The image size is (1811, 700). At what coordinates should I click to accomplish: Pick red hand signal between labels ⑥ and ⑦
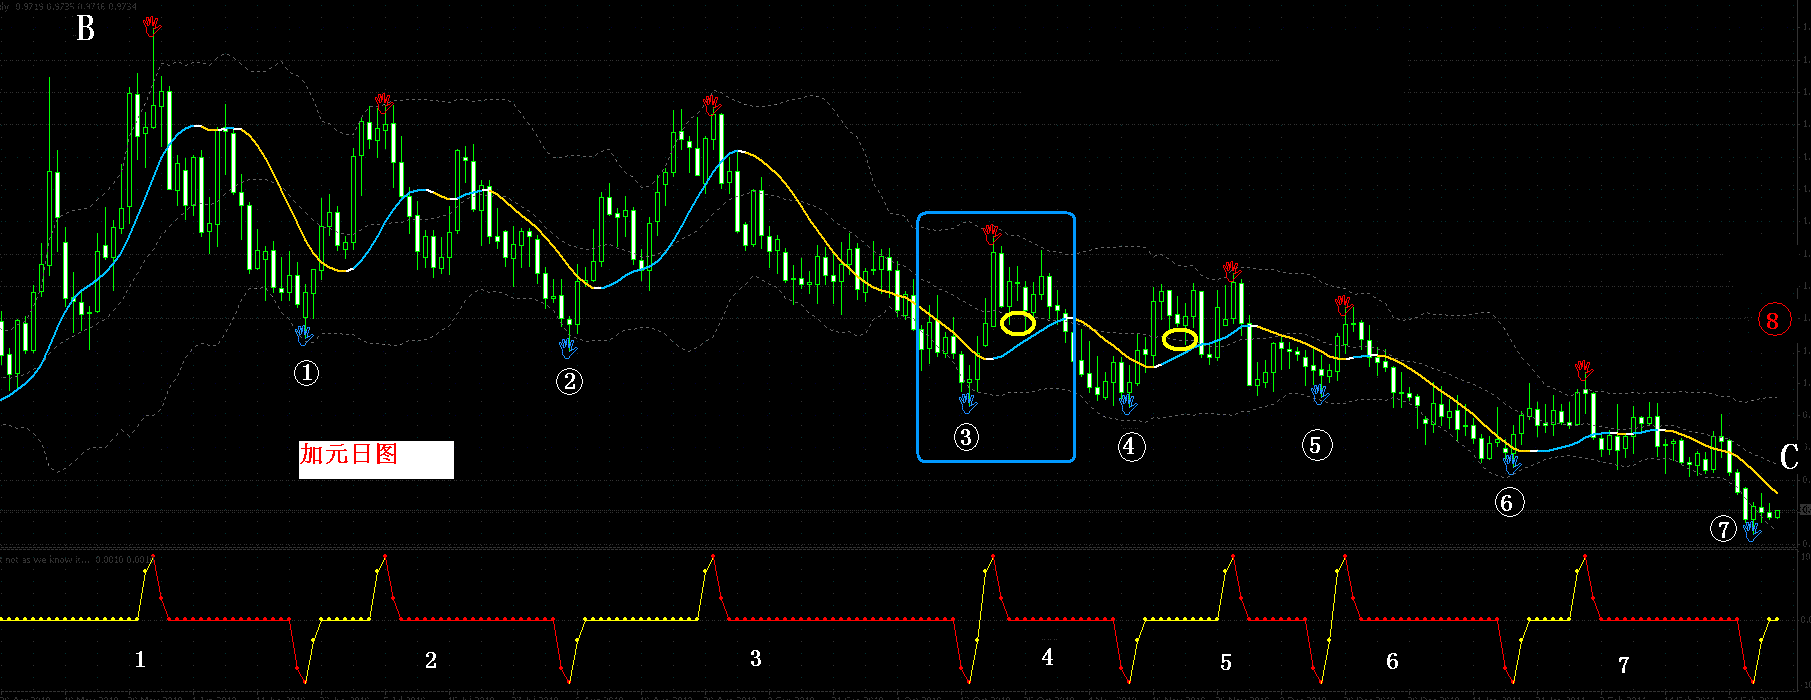(1582, 371)
